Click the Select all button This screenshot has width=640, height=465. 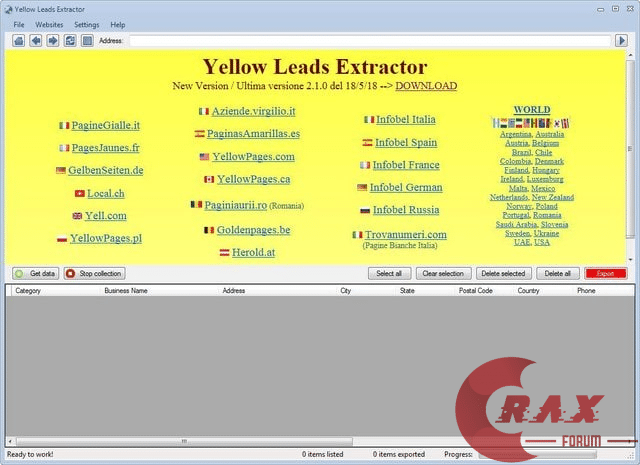(389, 273)
